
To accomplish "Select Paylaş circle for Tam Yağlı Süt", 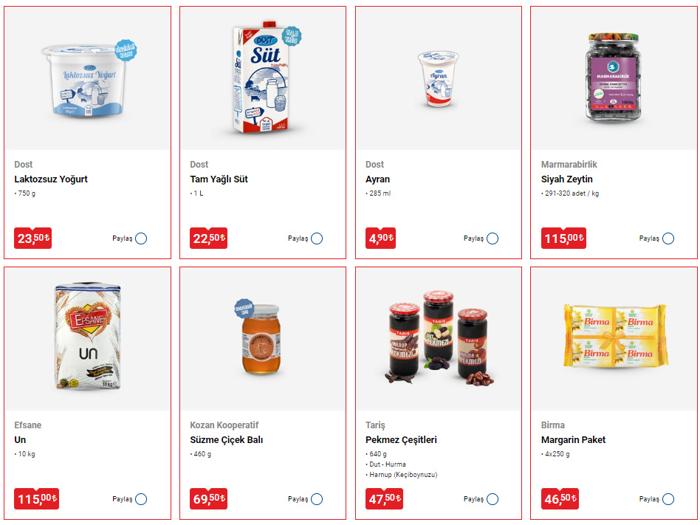I will coord(317,238).
